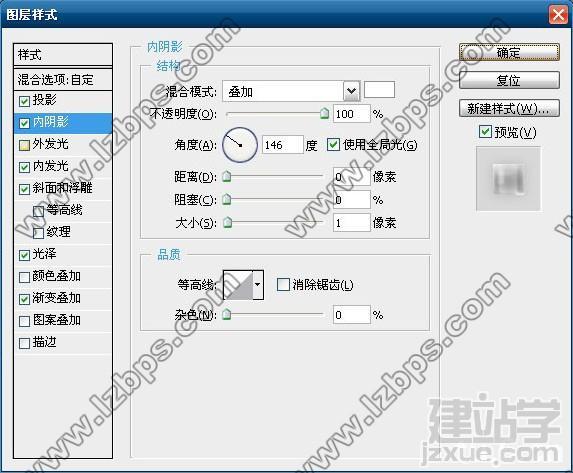Open the contour curve picker thumbnail
573x473 pixels.
tap(238, 285)
